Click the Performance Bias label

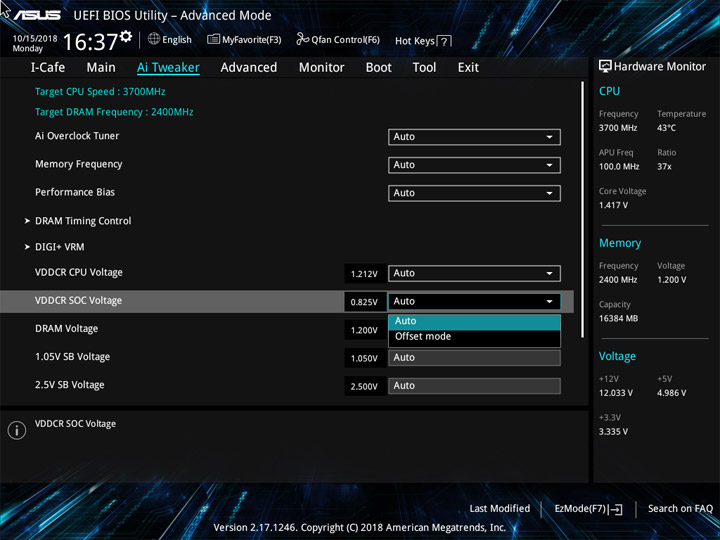click(75, 192)
